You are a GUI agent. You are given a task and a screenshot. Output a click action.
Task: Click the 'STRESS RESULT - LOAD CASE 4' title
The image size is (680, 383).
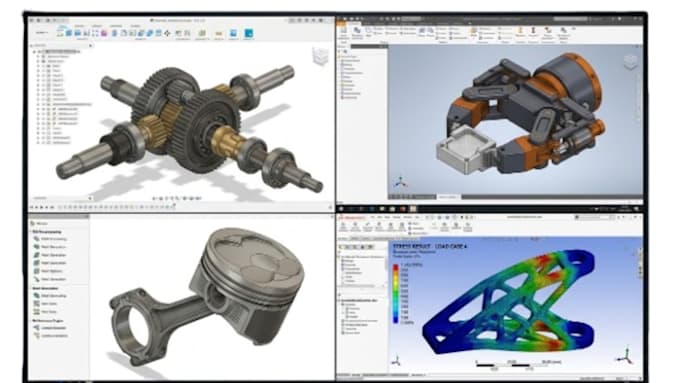pos(430,246)
